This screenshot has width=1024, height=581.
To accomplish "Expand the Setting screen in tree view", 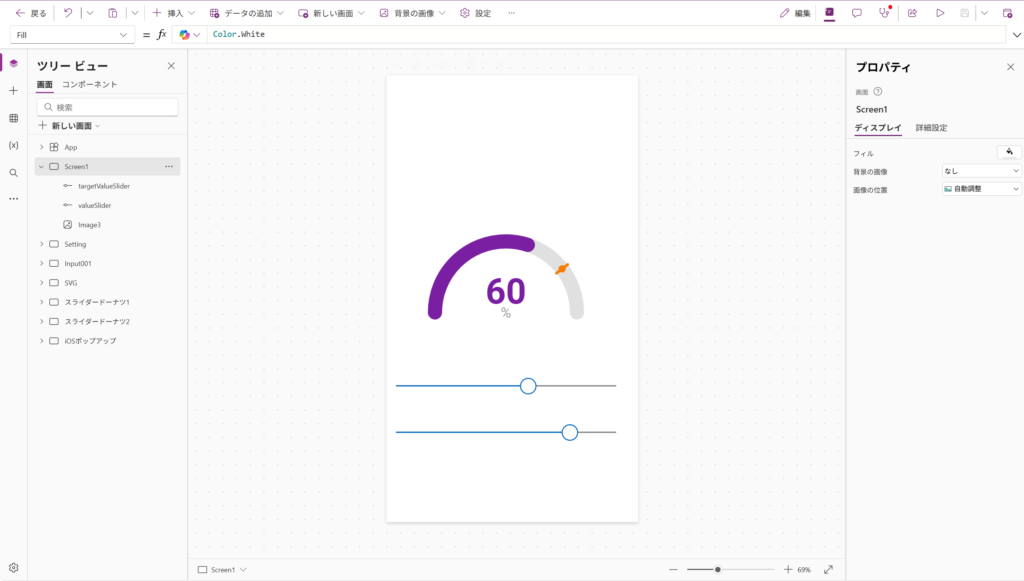I will [41, 244].
